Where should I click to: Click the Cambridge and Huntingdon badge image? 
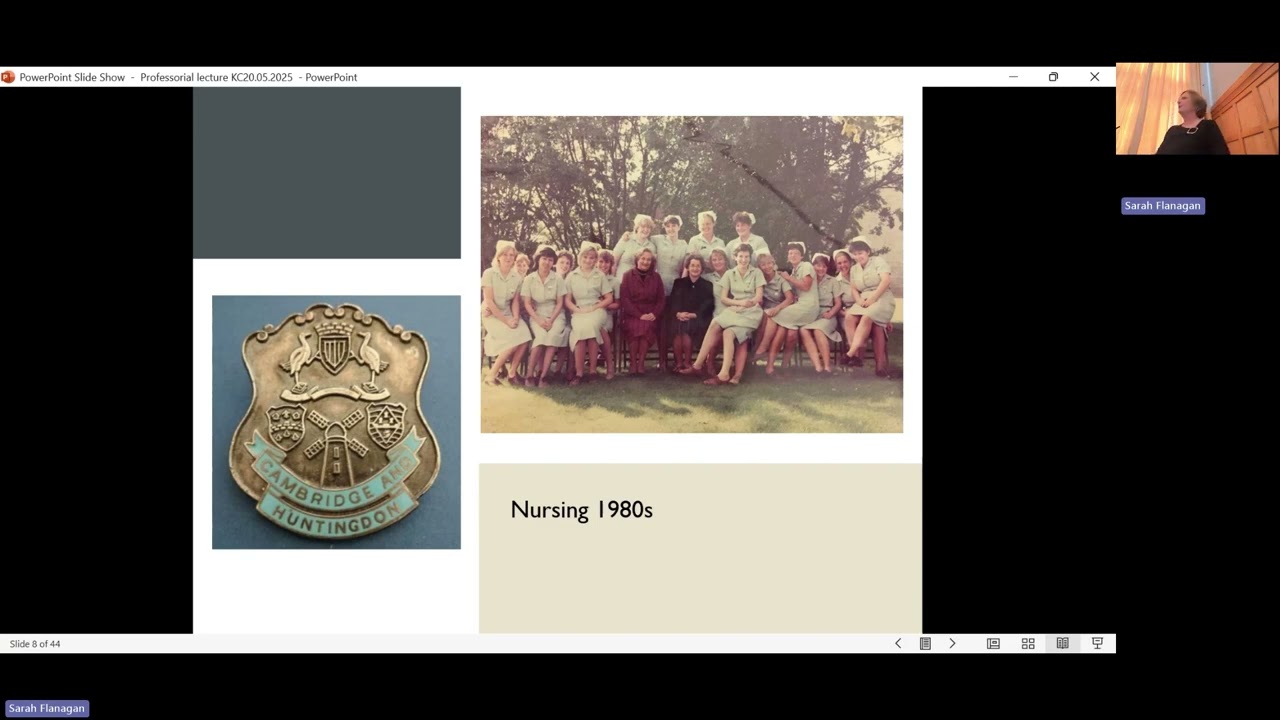(336, 422)
